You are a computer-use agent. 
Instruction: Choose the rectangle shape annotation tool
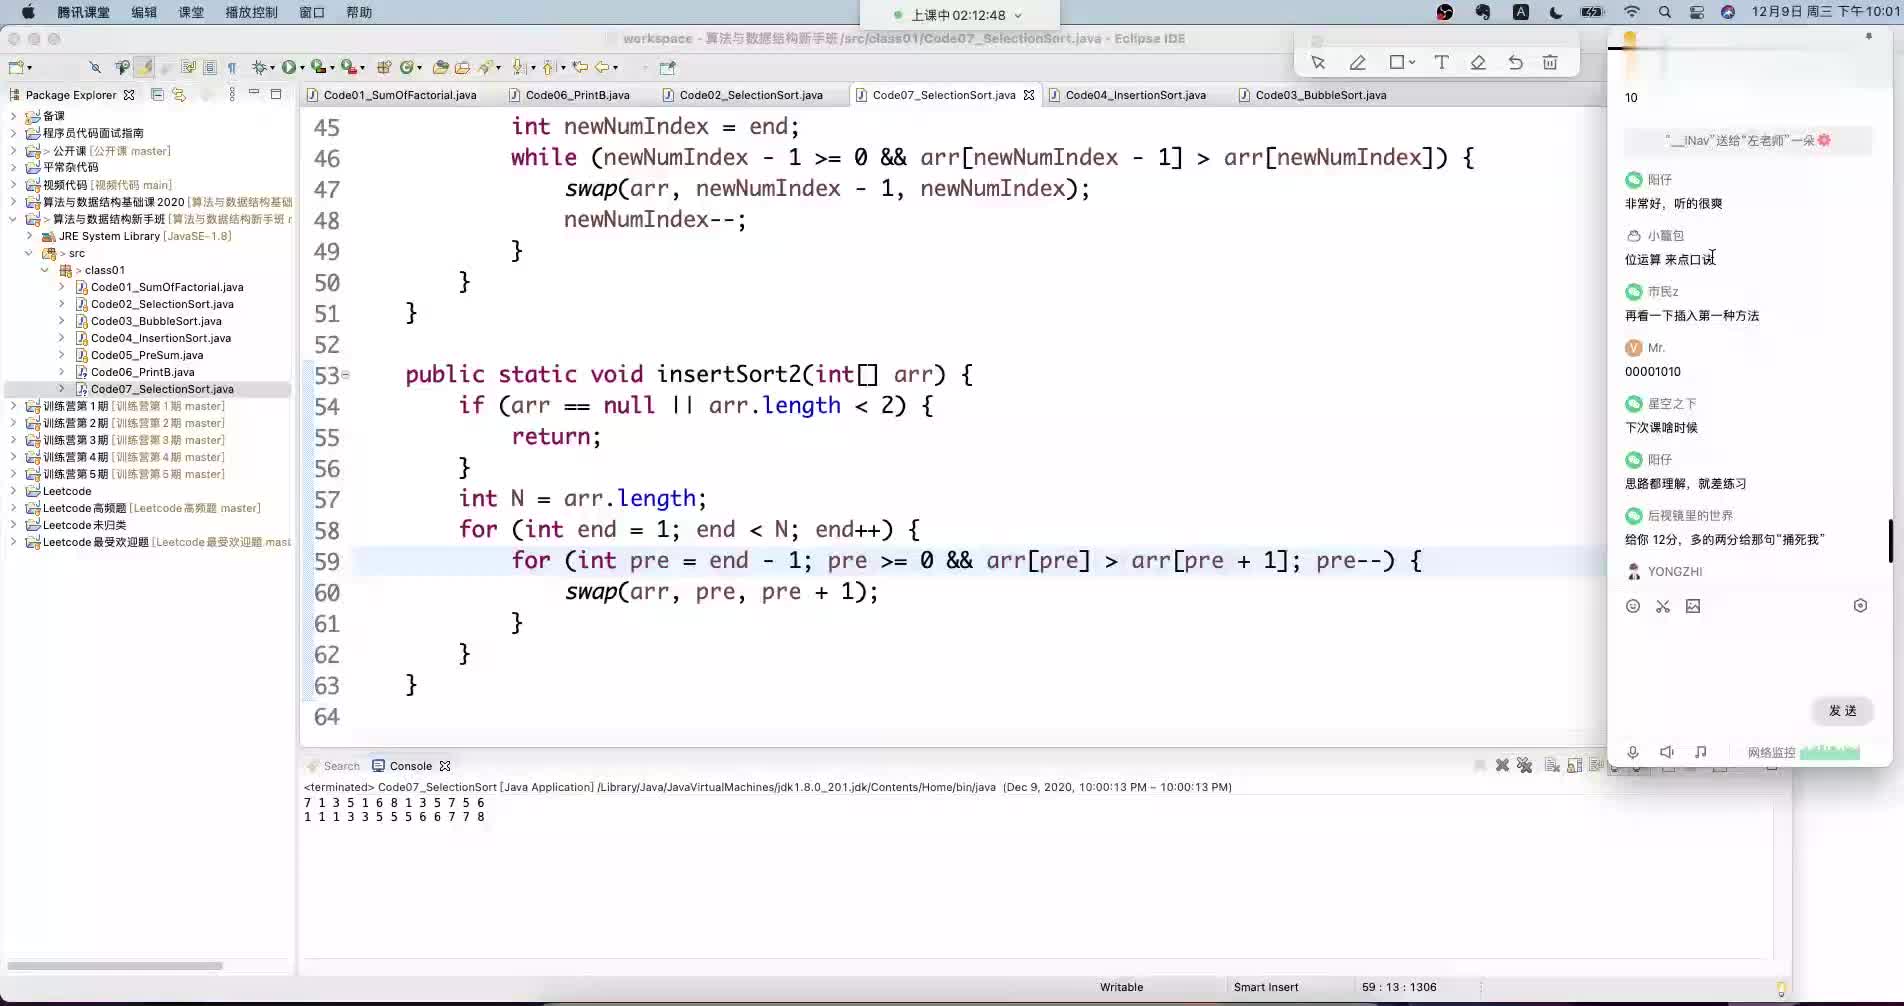click(x=1397, y=62)
